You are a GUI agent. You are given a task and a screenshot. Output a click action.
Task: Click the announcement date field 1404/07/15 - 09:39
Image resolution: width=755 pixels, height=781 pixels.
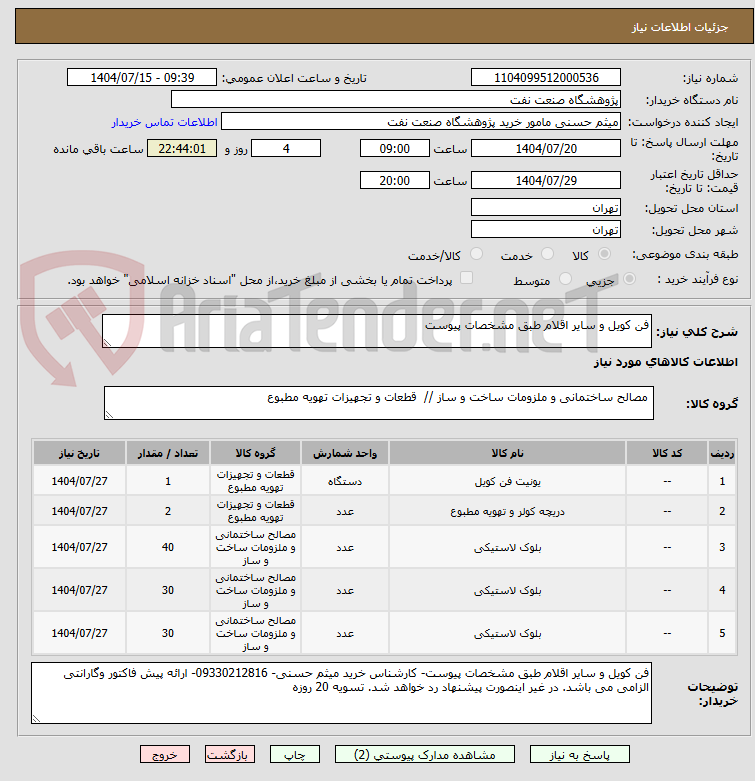click(x=142, y=77)
